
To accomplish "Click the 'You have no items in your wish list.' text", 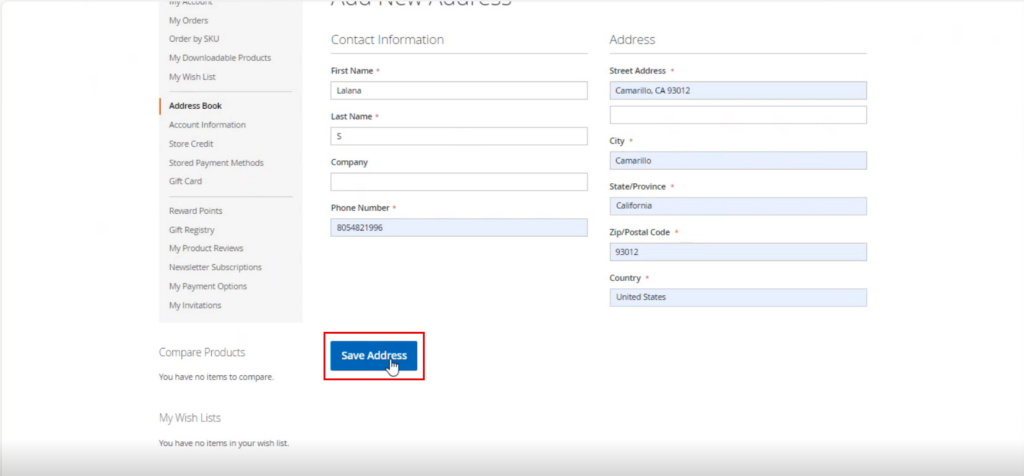I will coord(223,443).
